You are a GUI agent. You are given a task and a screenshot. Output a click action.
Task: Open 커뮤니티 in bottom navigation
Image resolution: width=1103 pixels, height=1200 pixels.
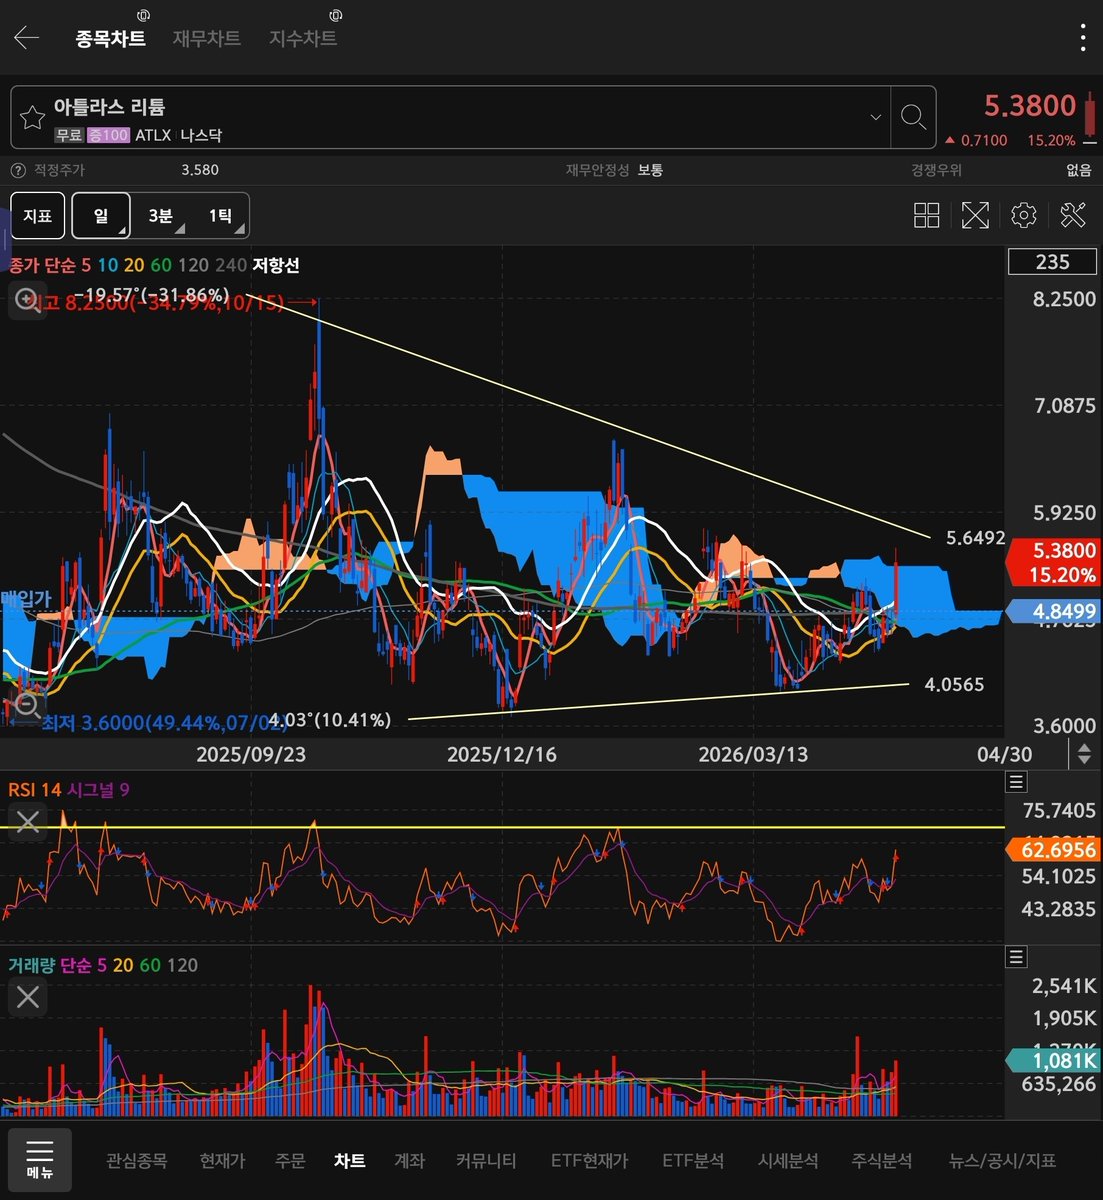486,1161
